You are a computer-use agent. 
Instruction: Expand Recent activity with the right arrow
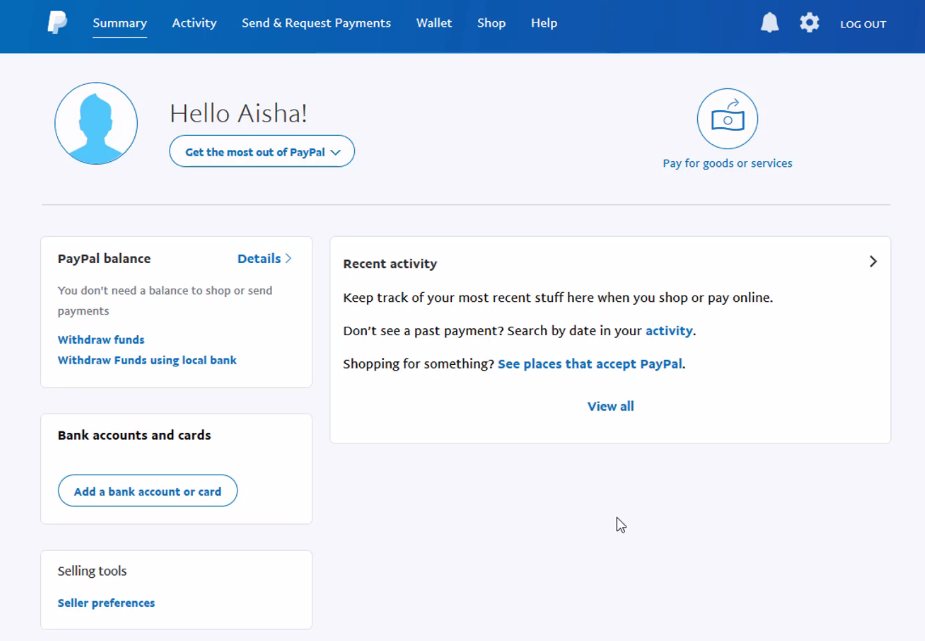click(x=872, y=262)
